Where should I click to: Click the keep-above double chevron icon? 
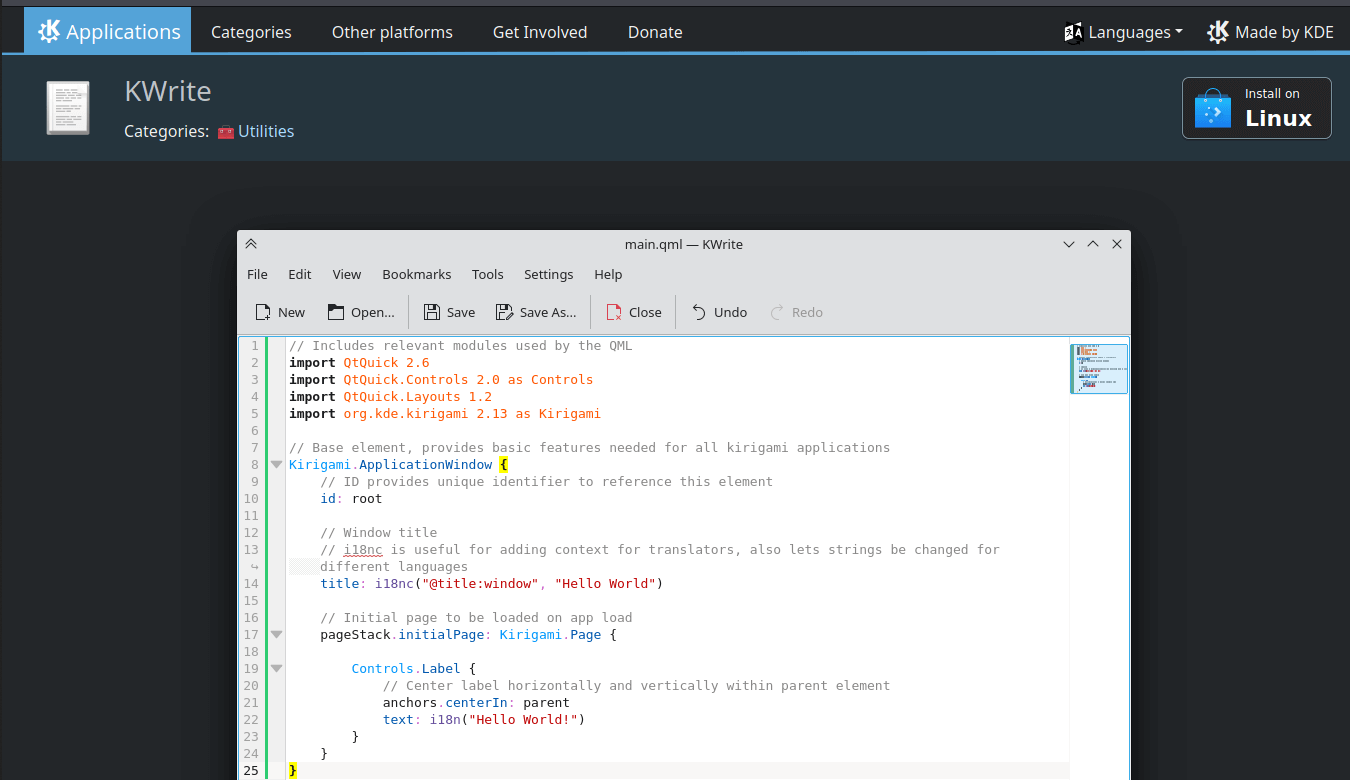pos(251,244)
